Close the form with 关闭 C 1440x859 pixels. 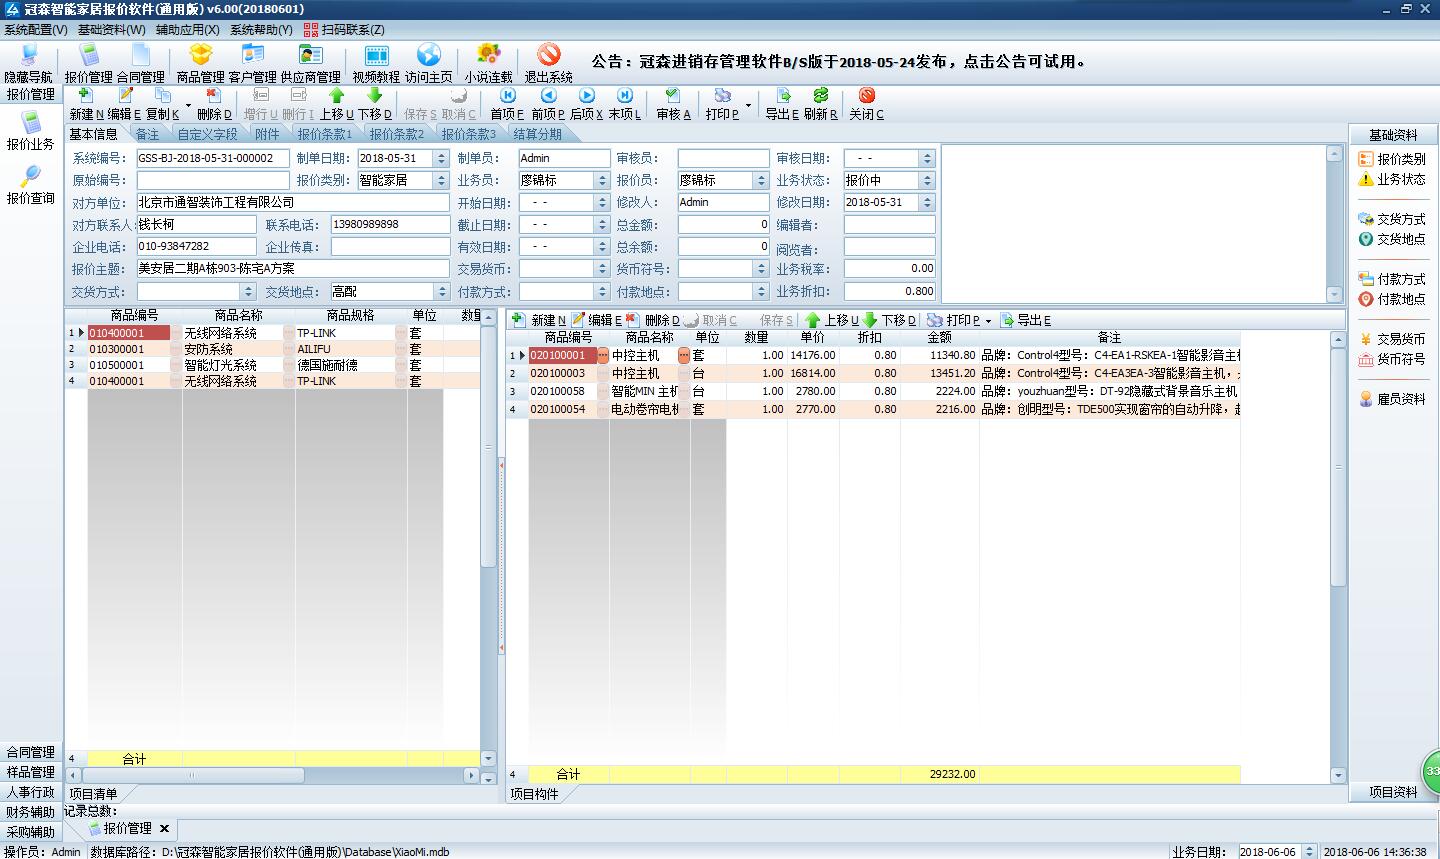[x=866, y=104]
